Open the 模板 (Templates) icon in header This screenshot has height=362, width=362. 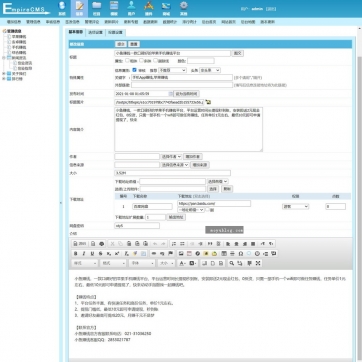(114, 8)
